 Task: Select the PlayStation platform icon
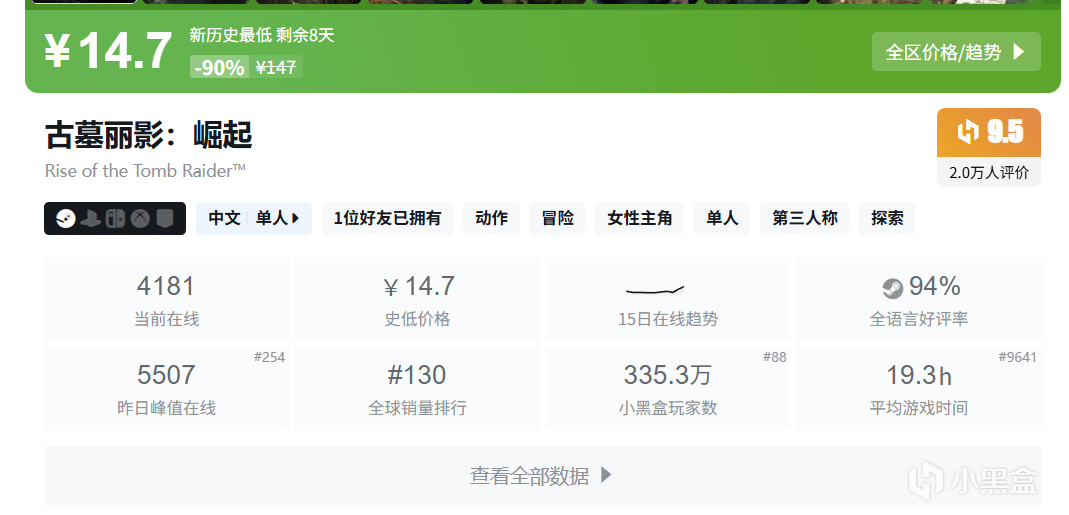[91, 219]
